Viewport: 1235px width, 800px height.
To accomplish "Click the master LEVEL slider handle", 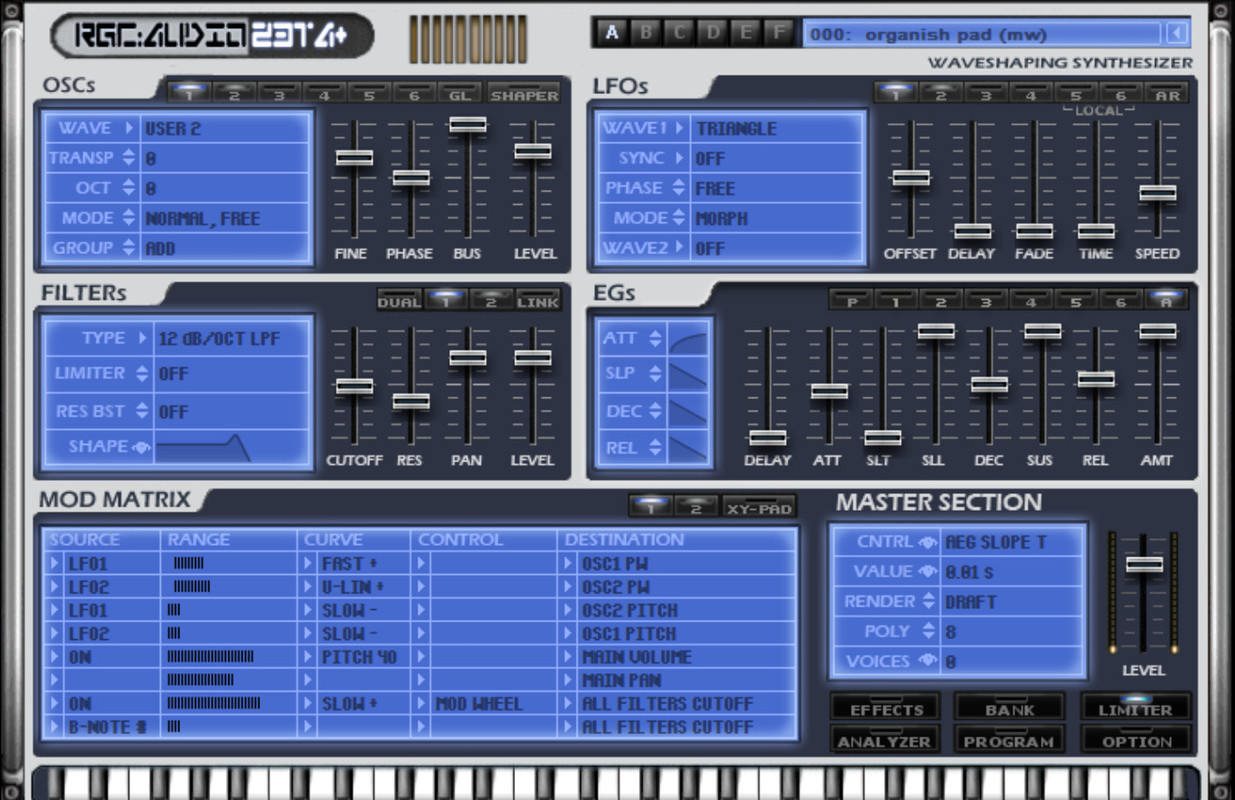I will pos(1144,563).
